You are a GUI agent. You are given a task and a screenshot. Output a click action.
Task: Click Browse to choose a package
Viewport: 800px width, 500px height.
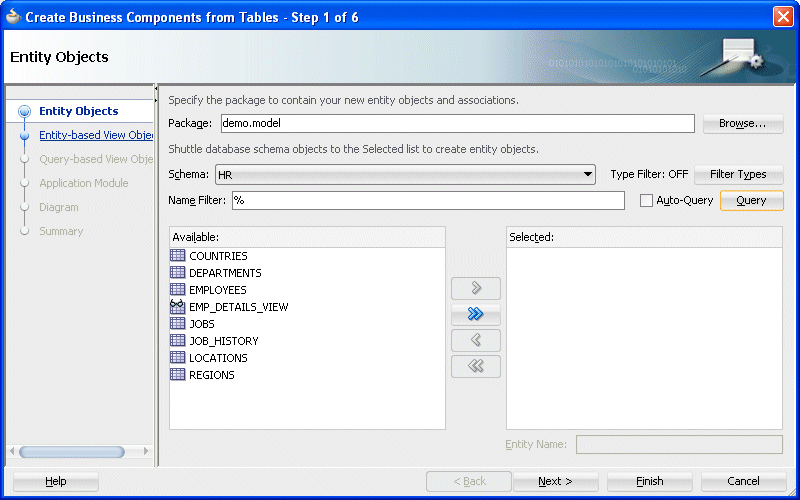point(743,123)
